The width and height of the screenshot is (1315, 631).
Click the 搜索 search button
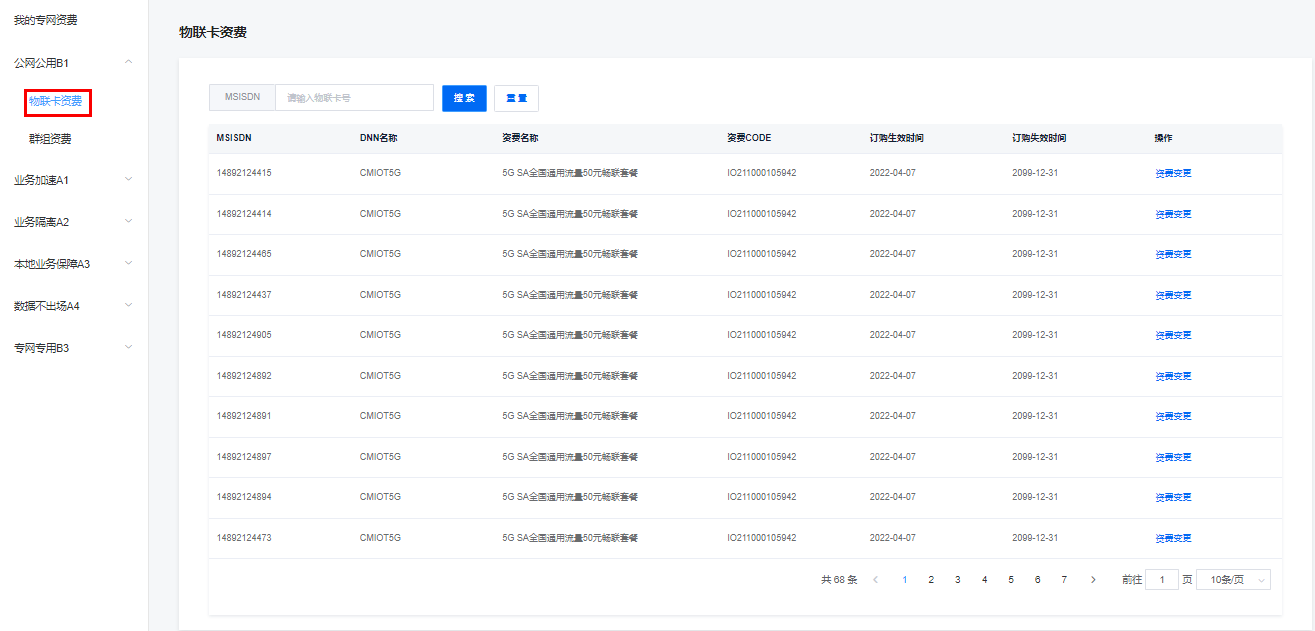[464, 98]
